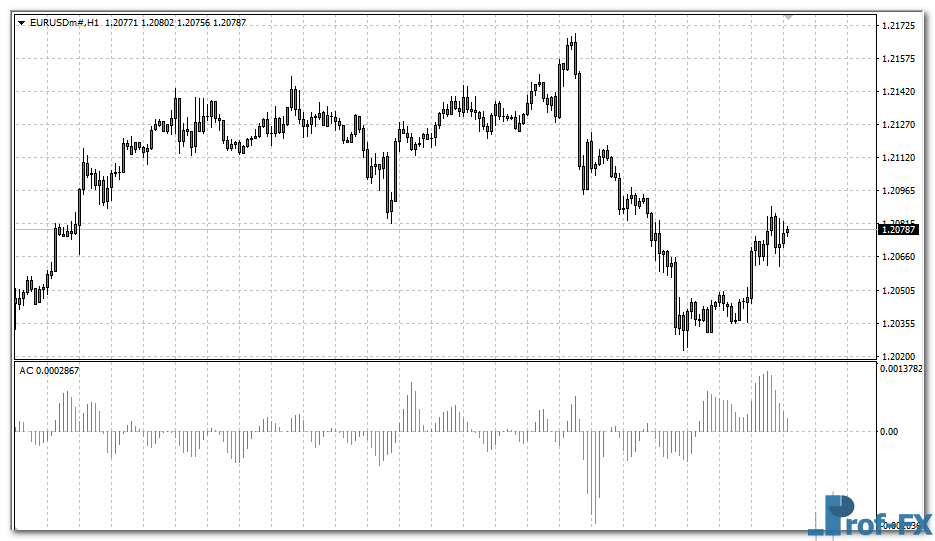This screenshot has width=935, height=541.
Task: Click the current price label 1.20787
Action: 899,229
